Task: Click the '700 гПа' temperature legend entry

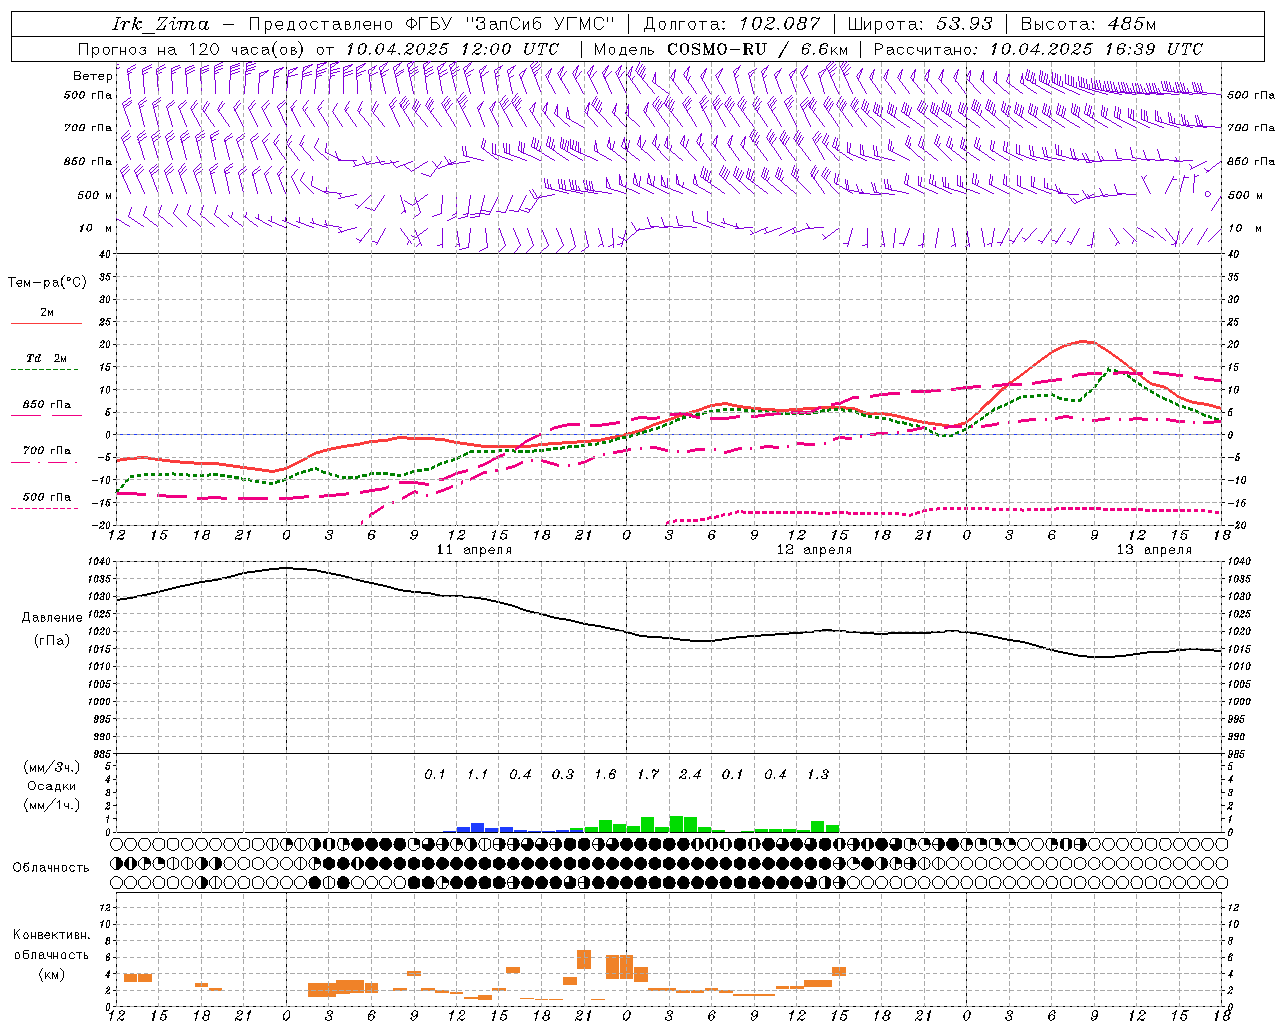Action: [47, 450]
